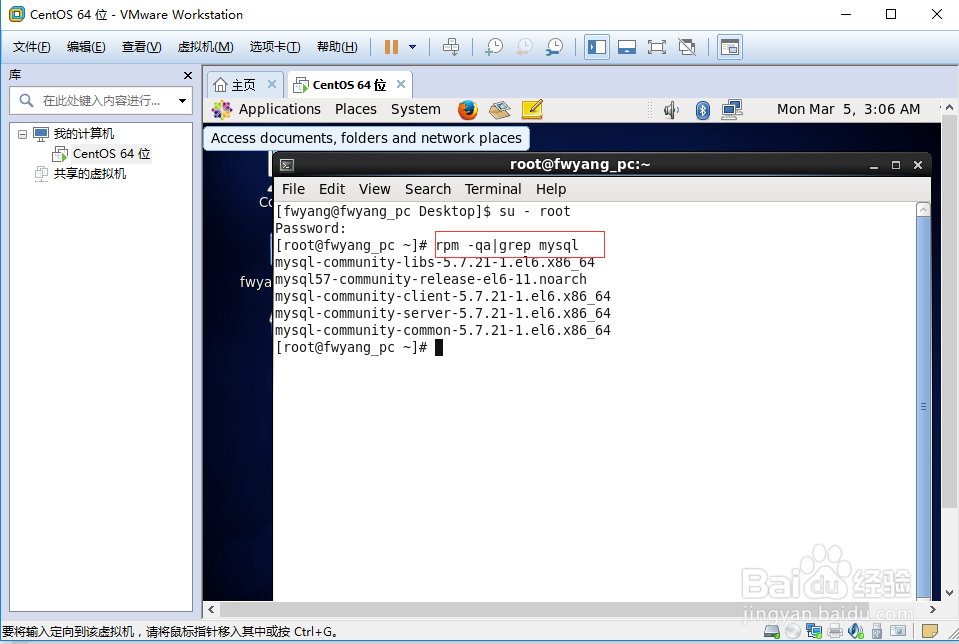The image size is (959, 644).
Task: Click the terminal scrollbar up arrow
Action: [923, 210]
